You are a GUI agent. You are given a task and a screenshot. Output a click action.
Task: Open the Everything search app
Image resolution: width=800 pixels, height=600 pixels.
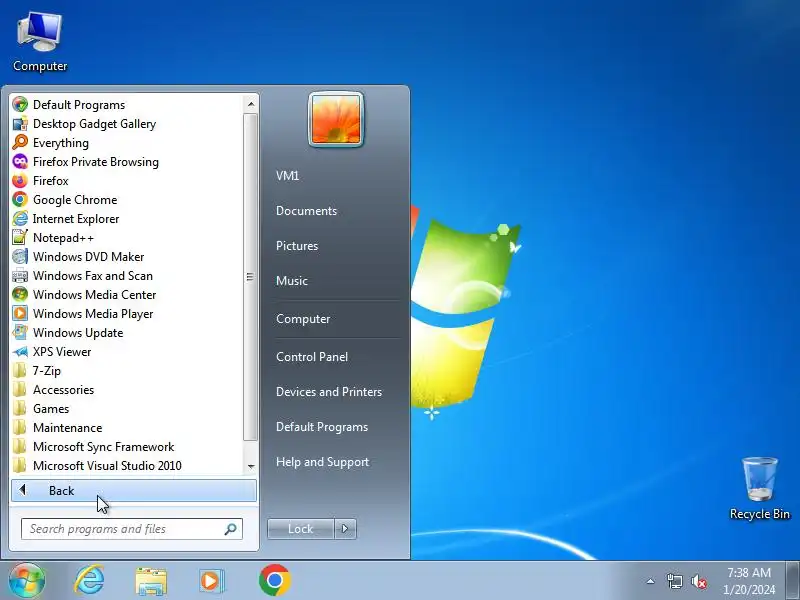pyautogui.click(x=51, y=142)
